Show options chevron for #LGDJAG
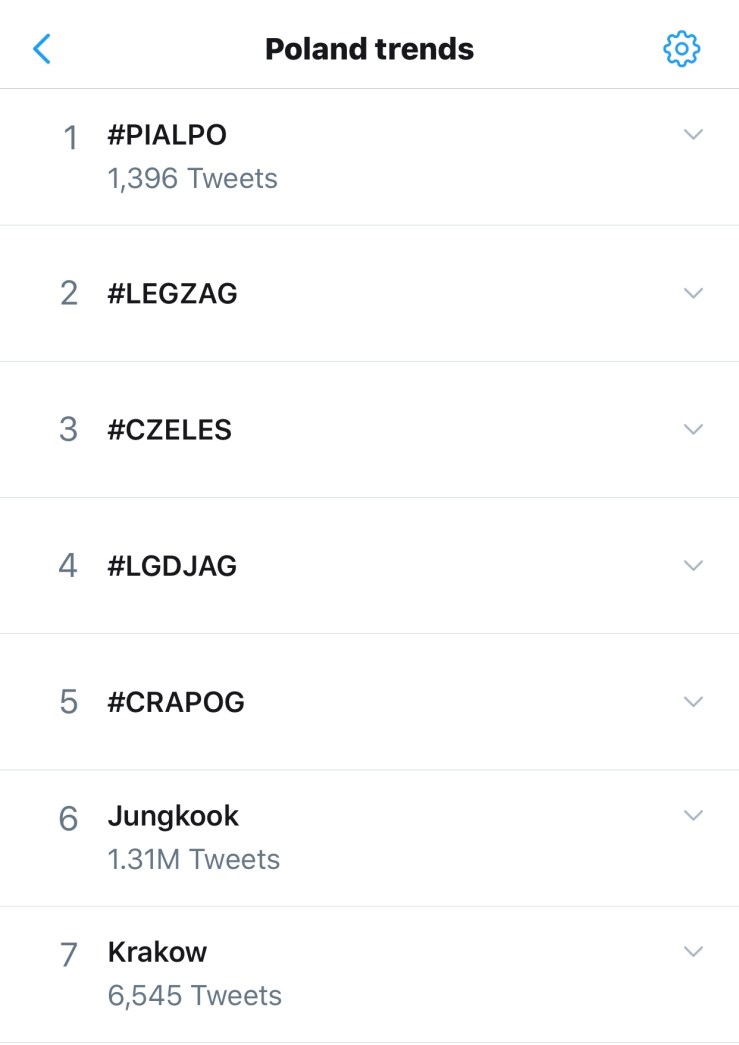Viewport: 739px width, 1045px height. point(693,565)
